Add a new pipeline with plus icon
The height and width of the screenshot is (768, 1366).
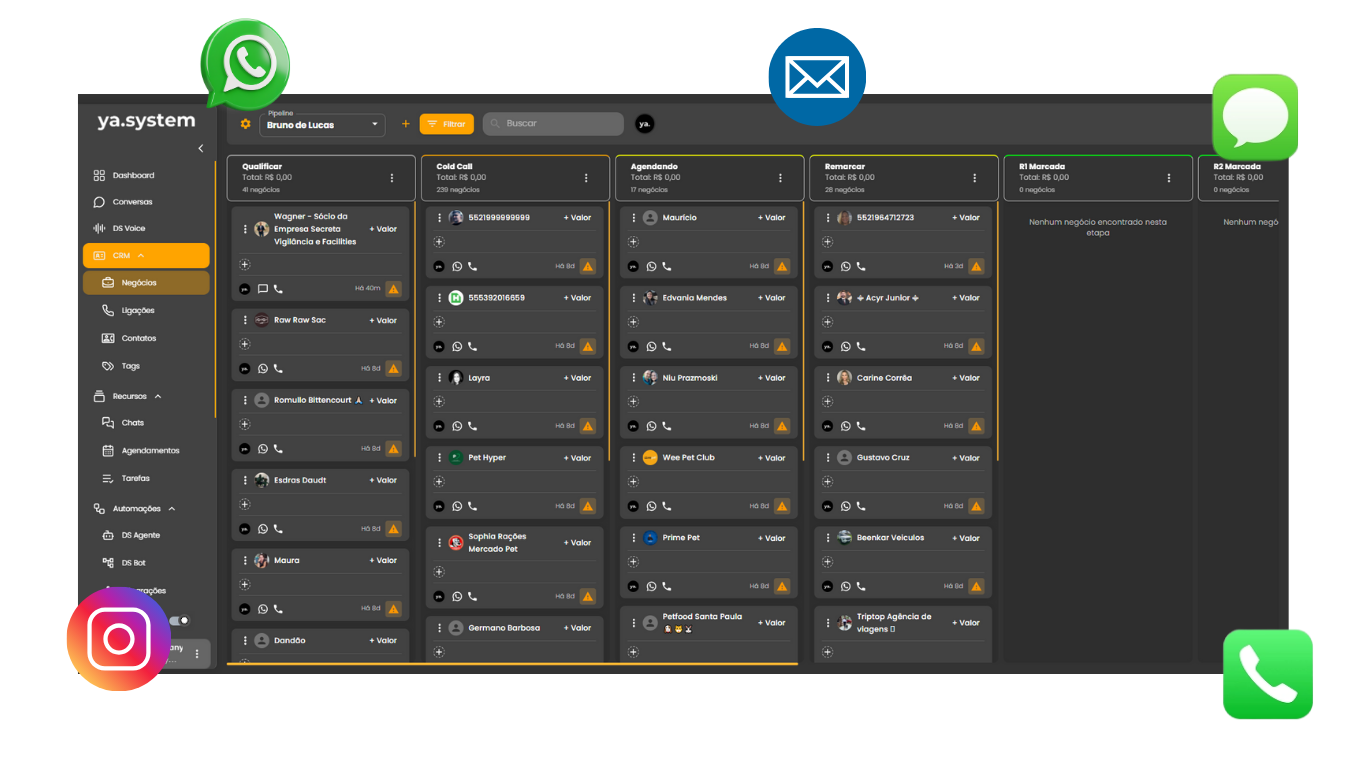(405, 124)
